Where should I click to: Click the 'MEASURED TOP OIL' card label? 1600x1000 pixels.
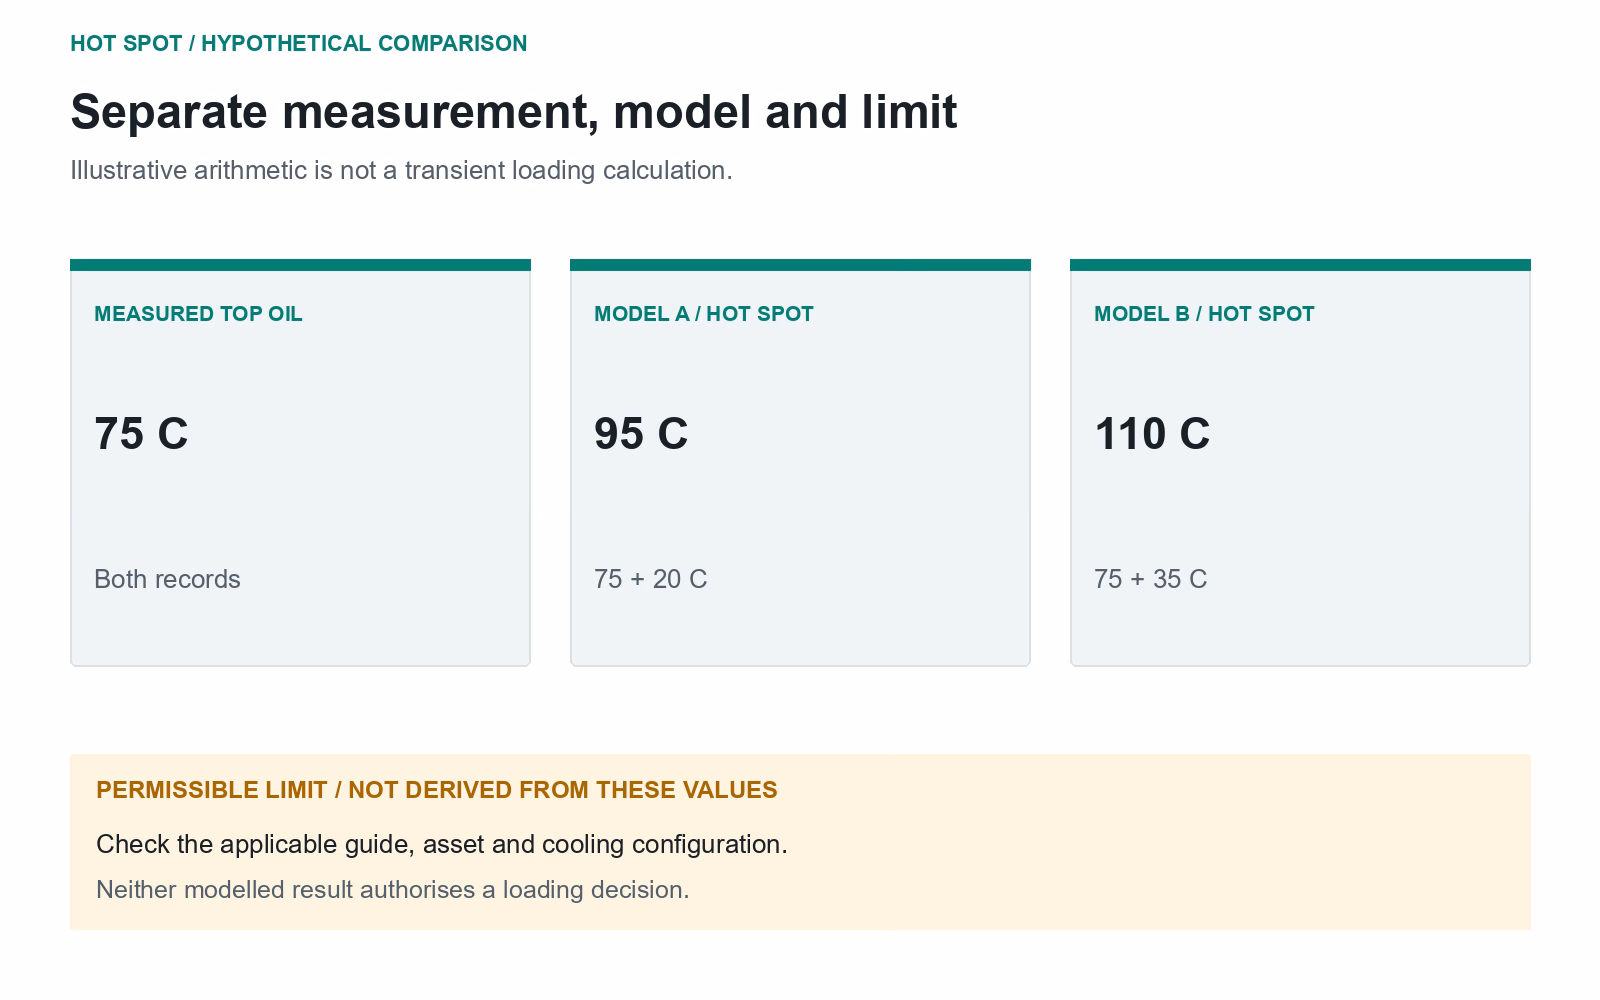pyautogui.click(x=198, y=314)
